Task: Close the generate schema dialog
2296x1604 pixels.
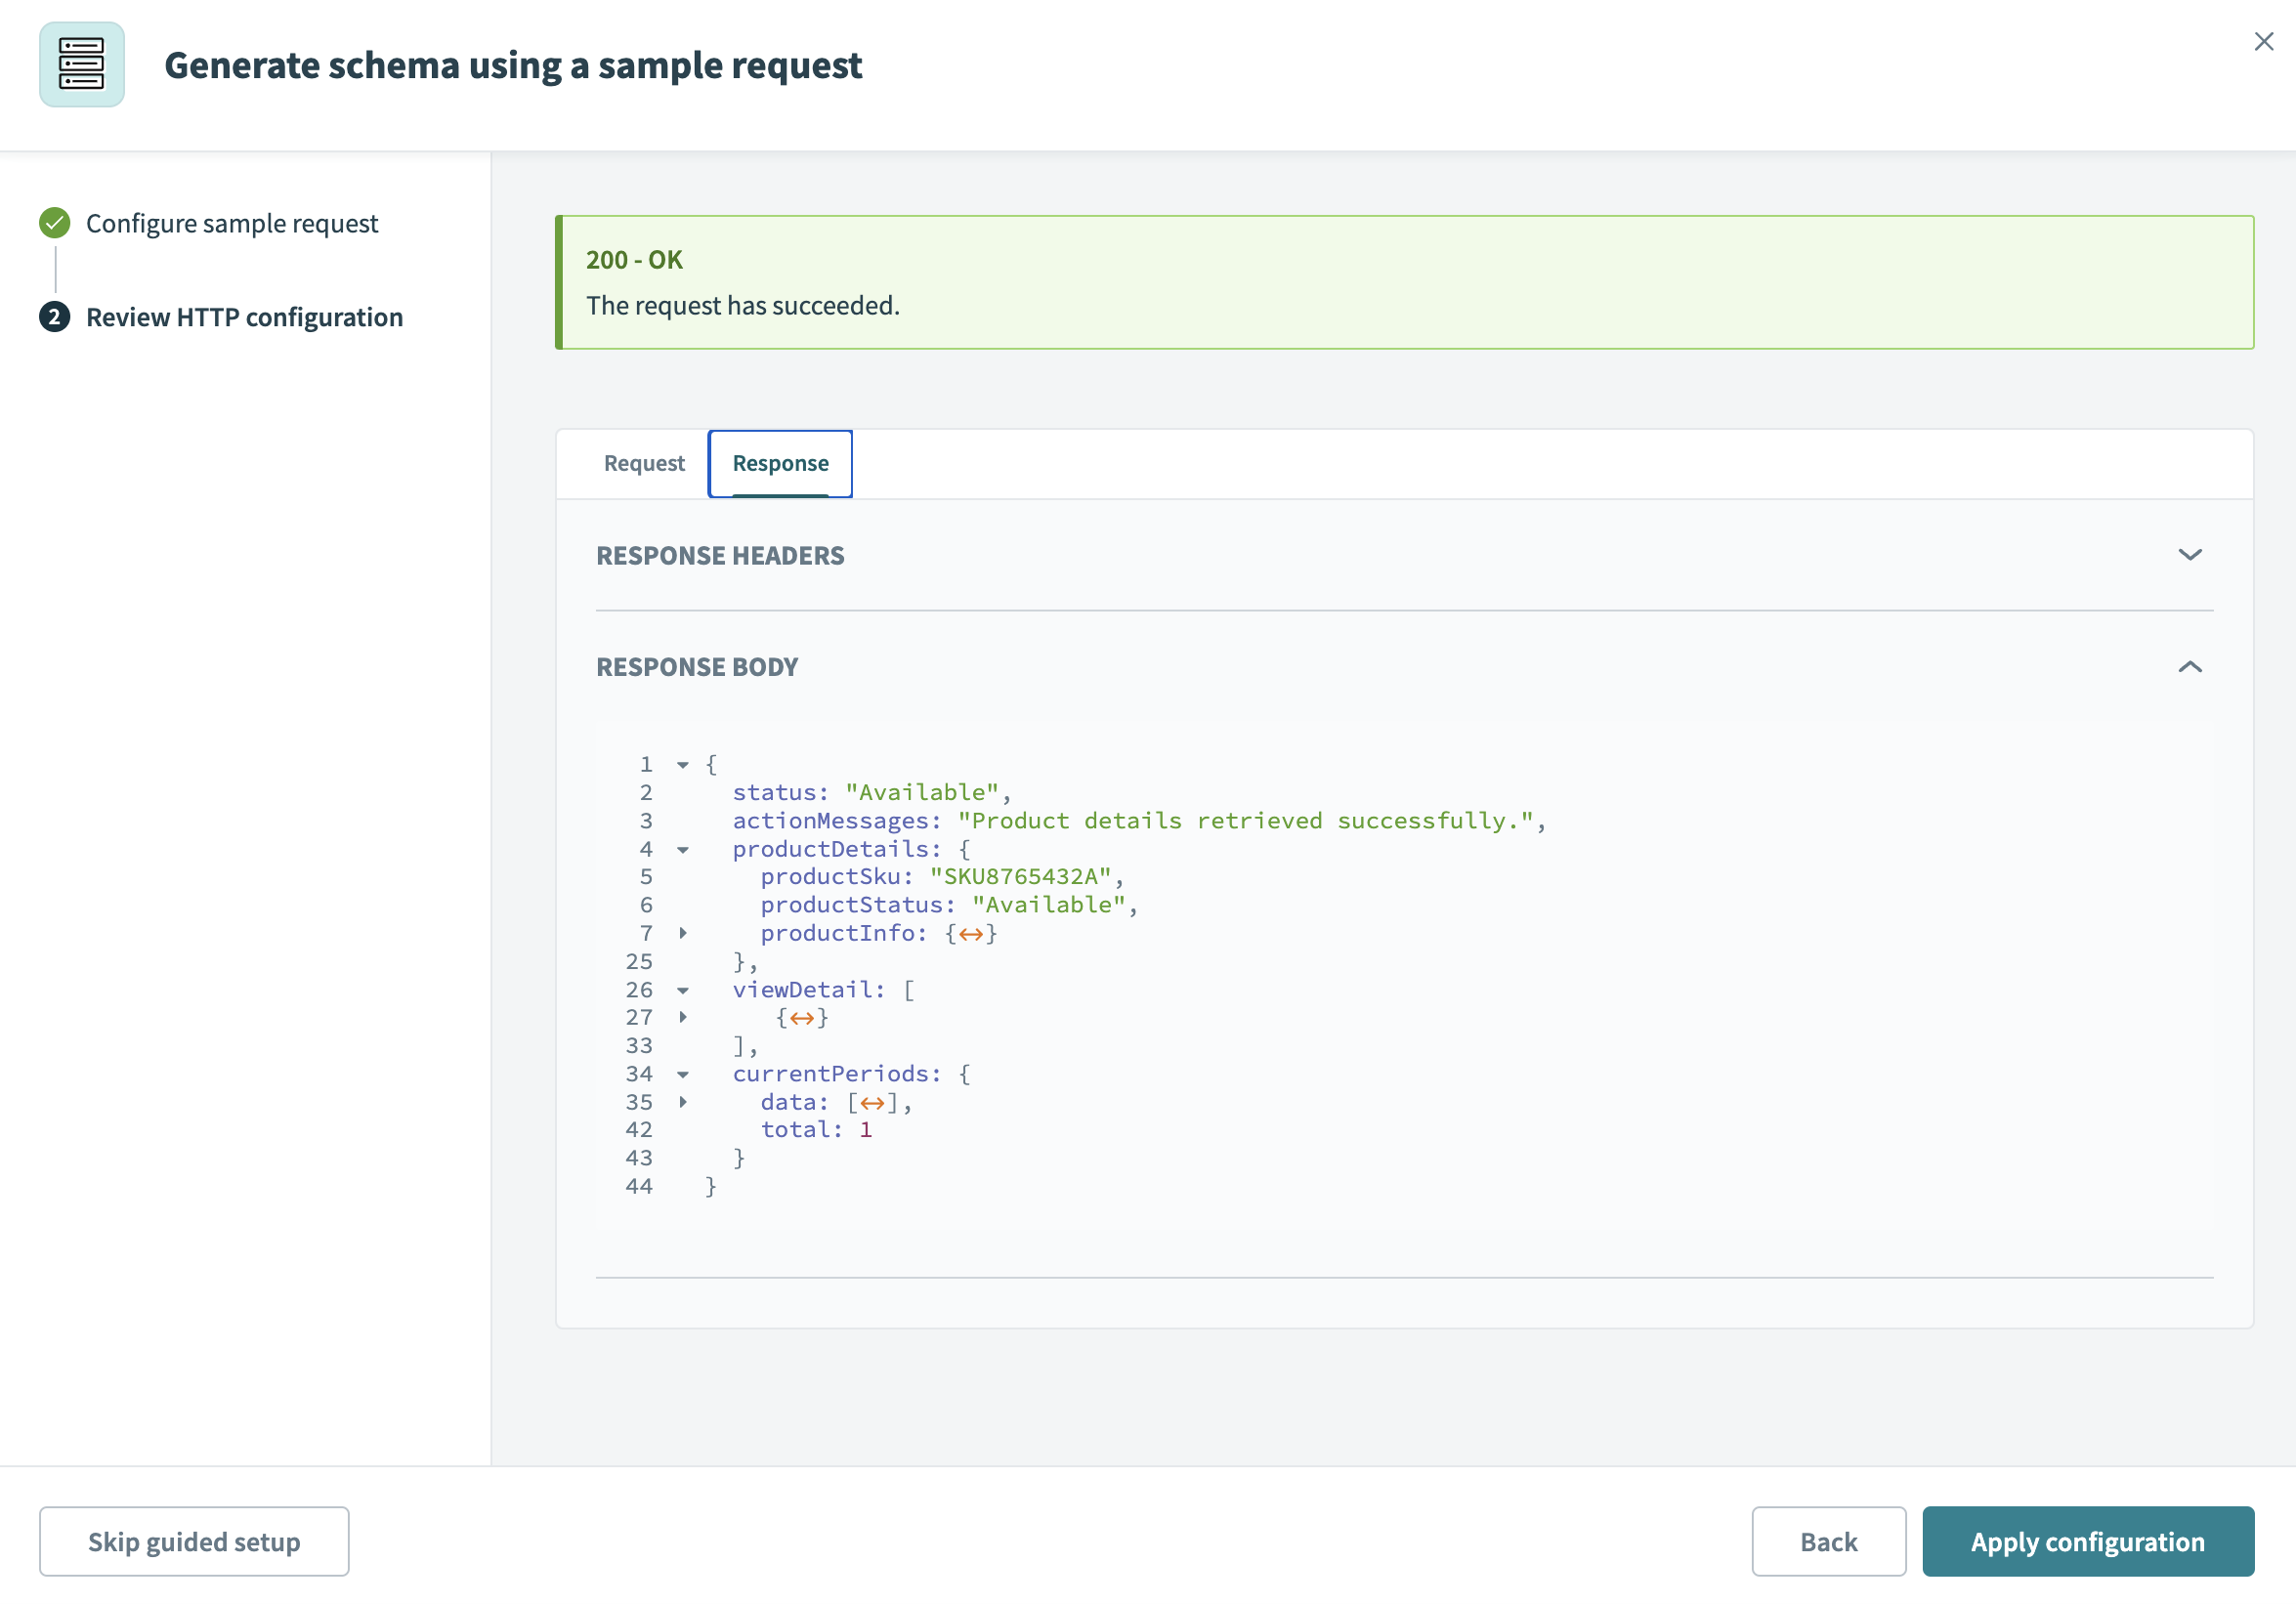Action: [2263, 41]
